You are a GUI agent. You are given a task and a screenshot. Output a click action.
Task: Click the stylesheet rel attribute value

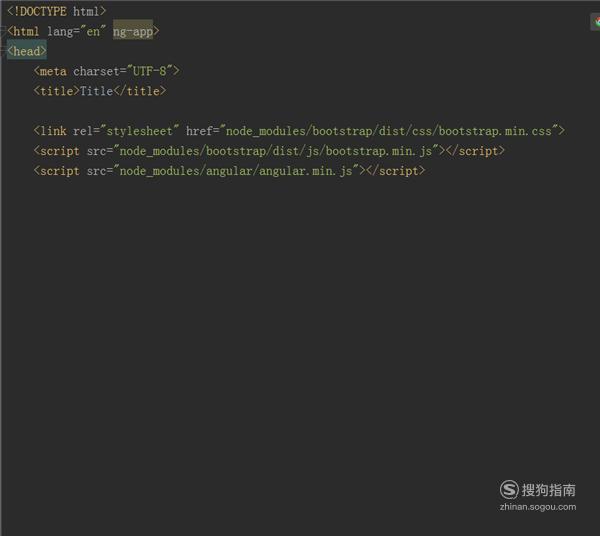click(x=139, y=131)
